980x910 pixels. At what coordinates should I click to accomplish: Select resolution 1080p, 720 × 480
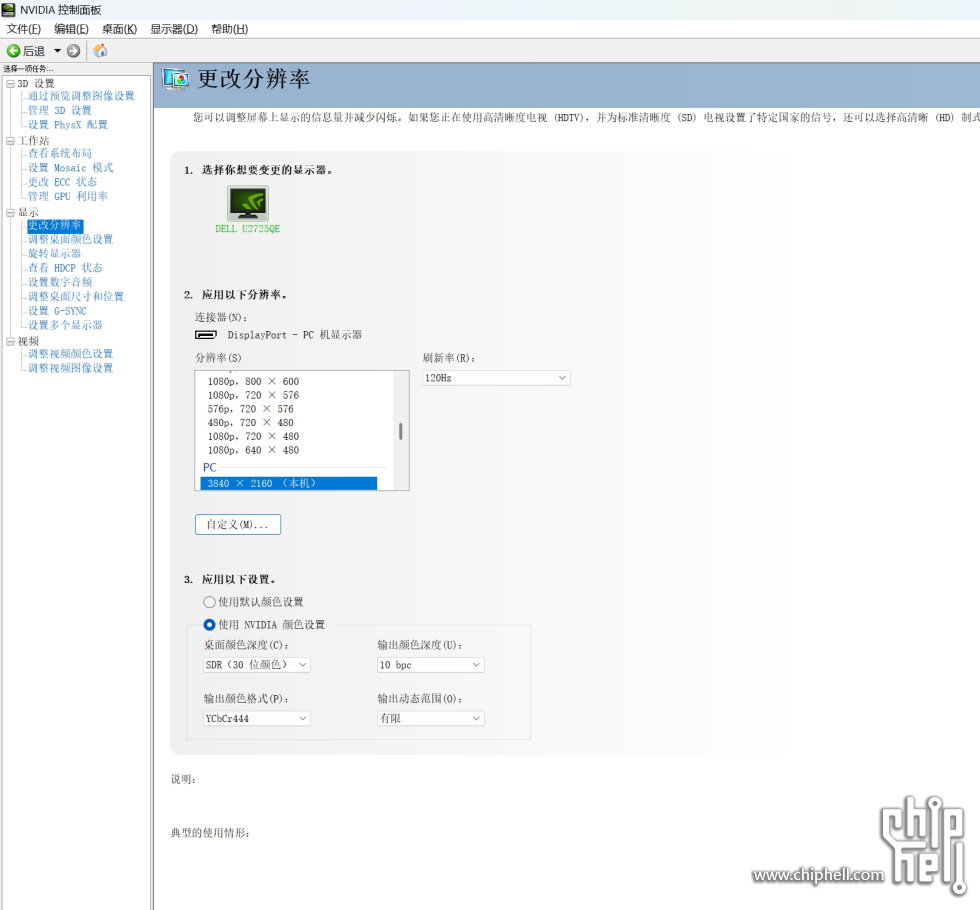pyautogui.click(x=253, y=436)
